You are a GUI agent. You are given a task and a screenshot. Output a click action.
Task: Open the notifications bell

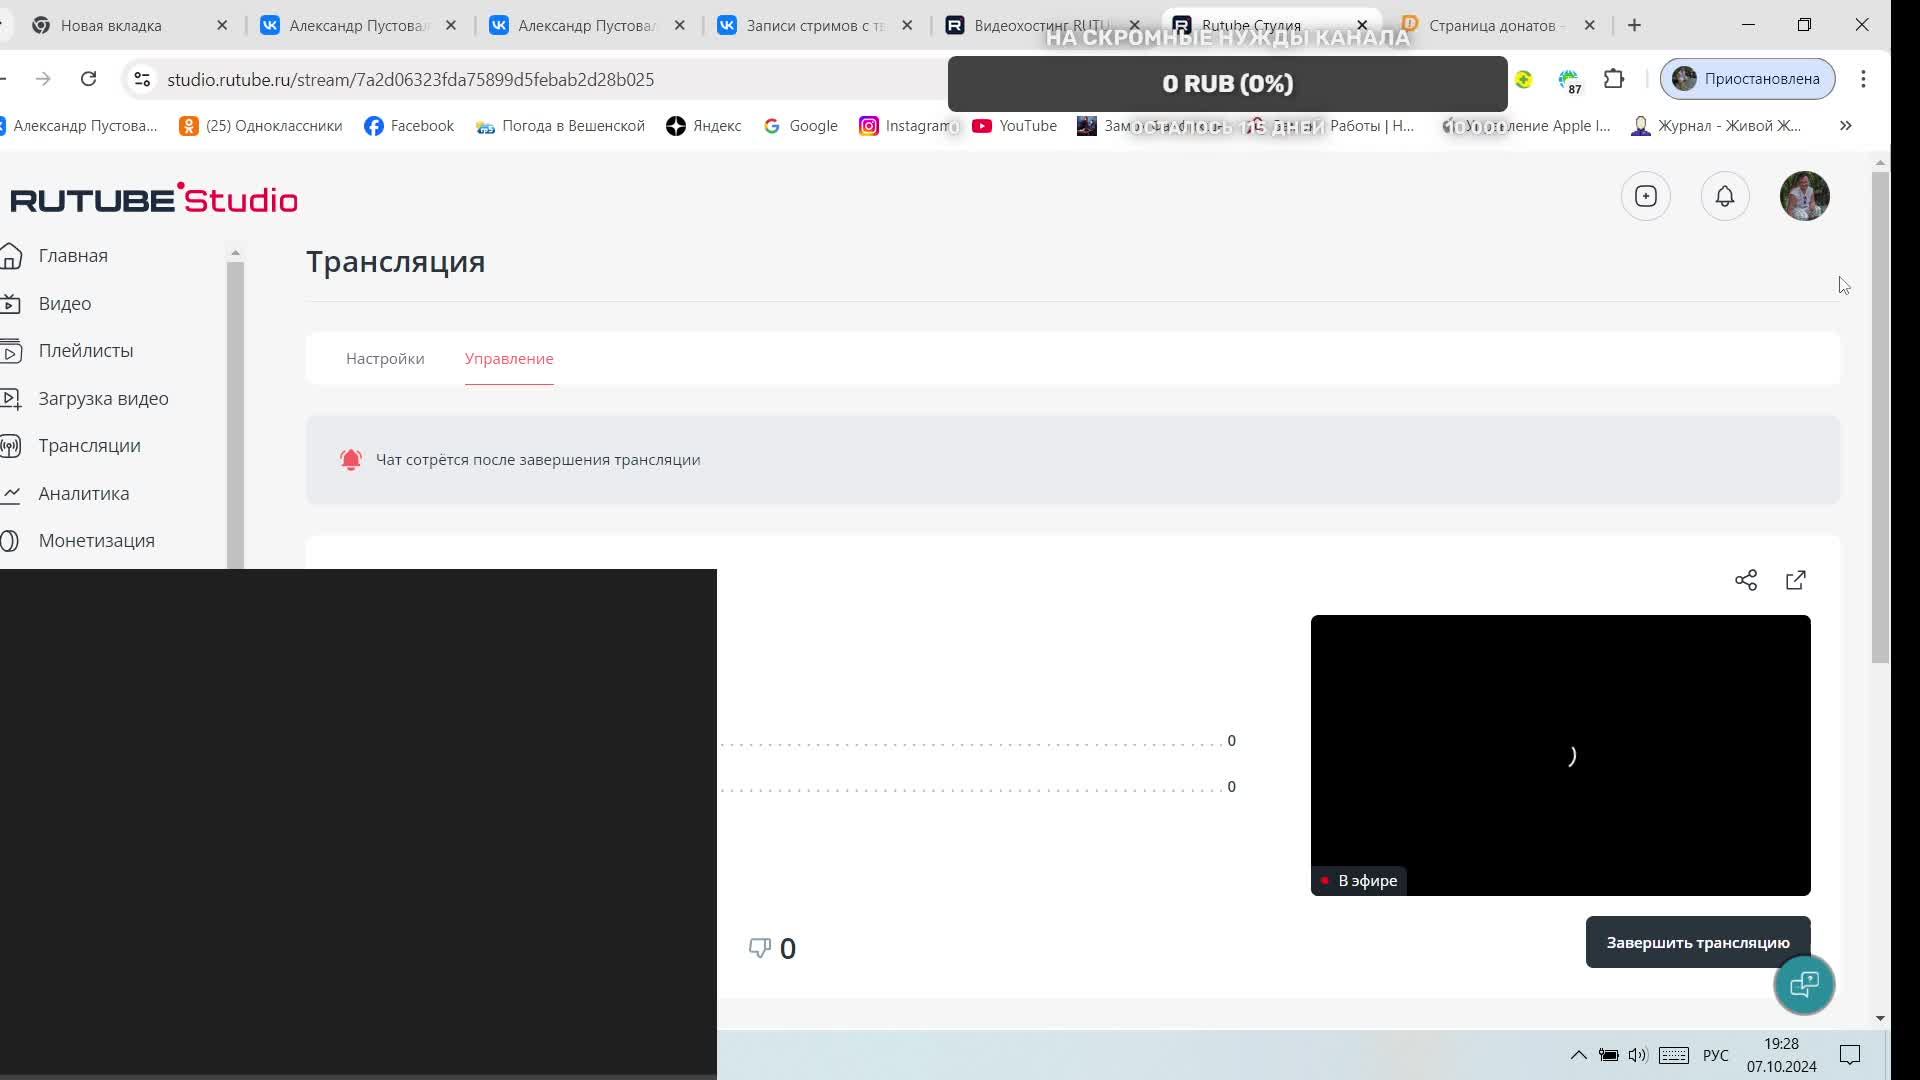click(1725, 196)
